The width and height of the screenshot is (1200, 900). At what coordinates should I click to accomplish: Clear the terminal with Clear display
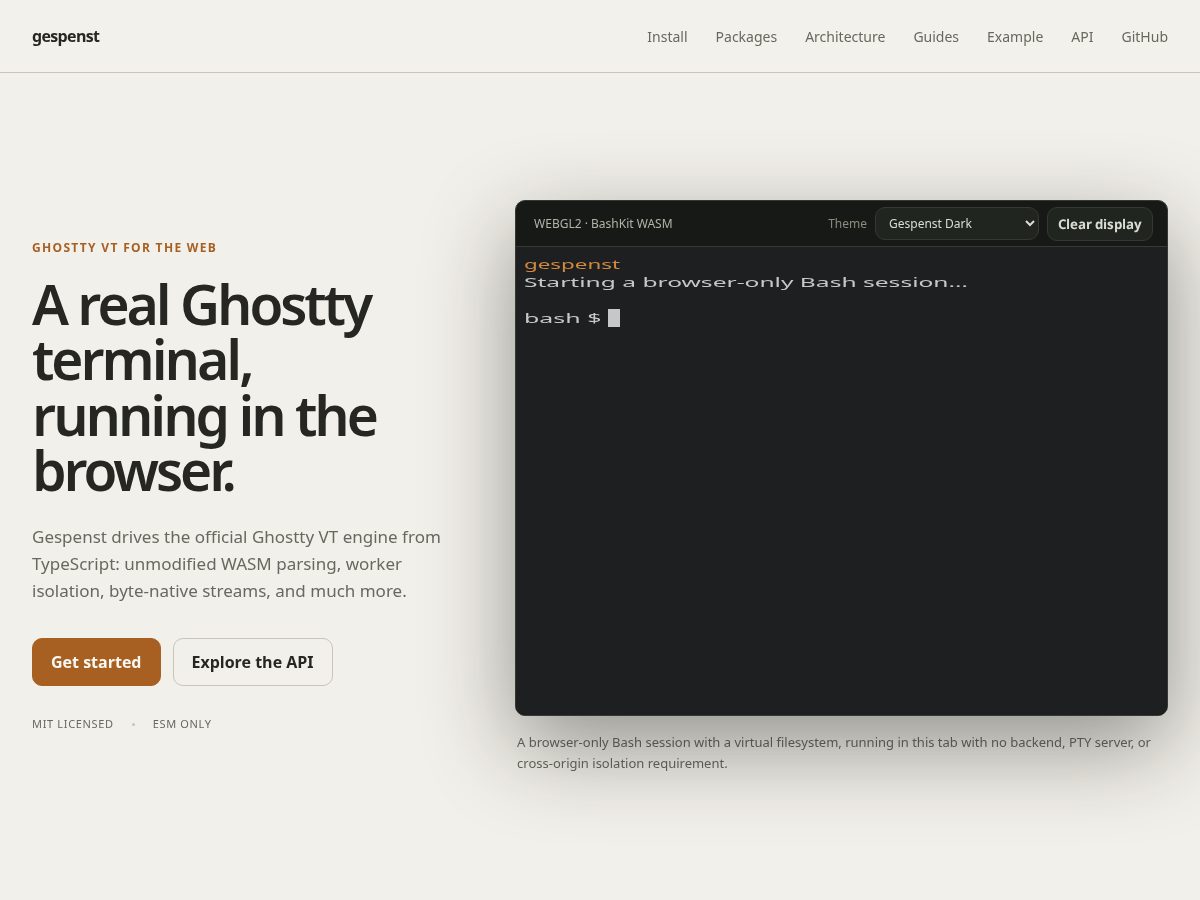1100,224
